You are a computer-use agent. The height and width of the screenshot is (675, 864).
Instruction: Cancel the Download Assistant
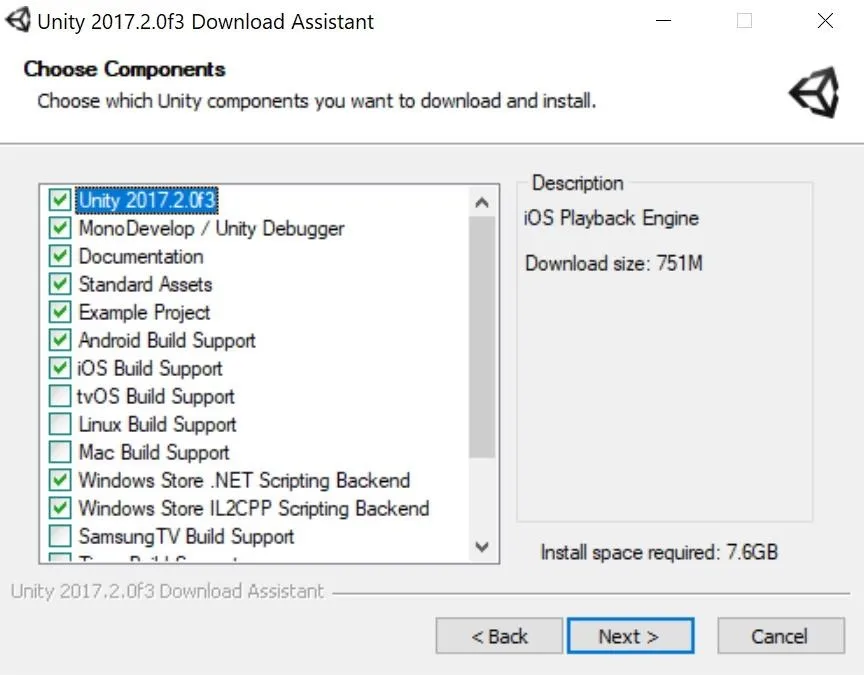[781, 636]
